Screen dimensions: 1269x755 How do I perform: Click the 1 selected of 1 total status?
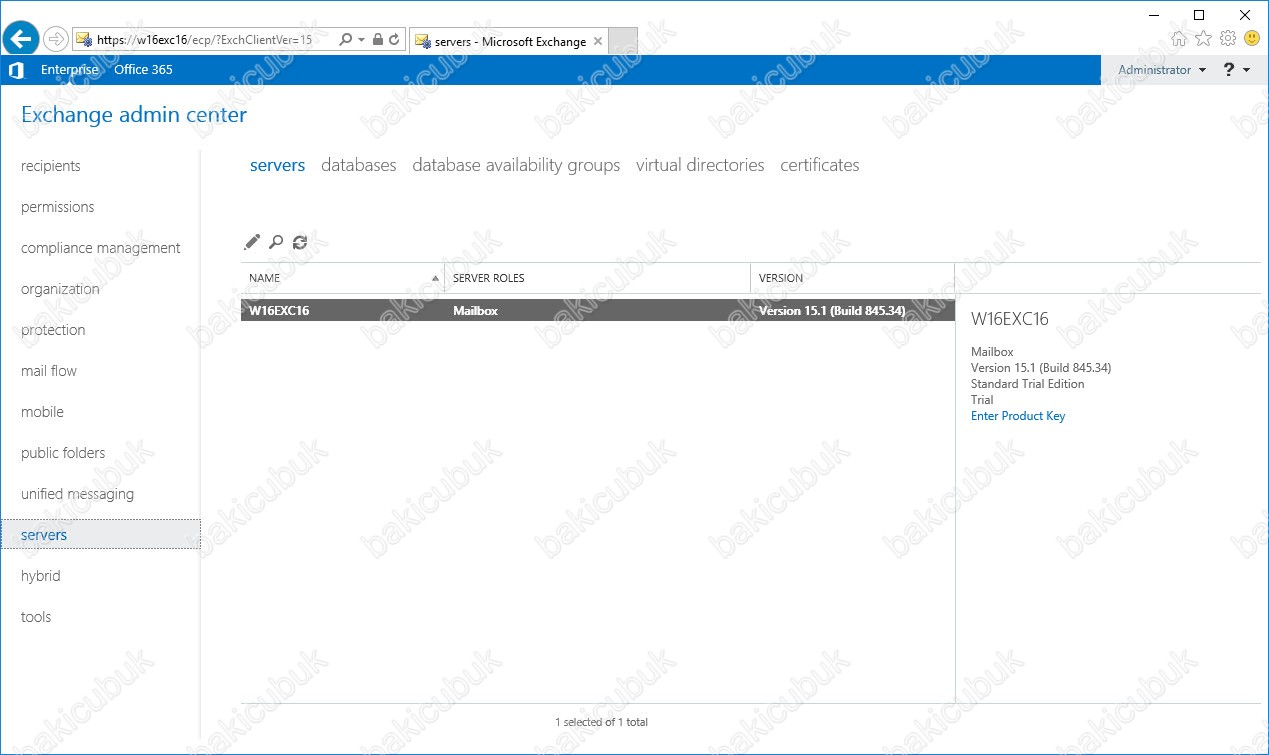click(601, 722)
